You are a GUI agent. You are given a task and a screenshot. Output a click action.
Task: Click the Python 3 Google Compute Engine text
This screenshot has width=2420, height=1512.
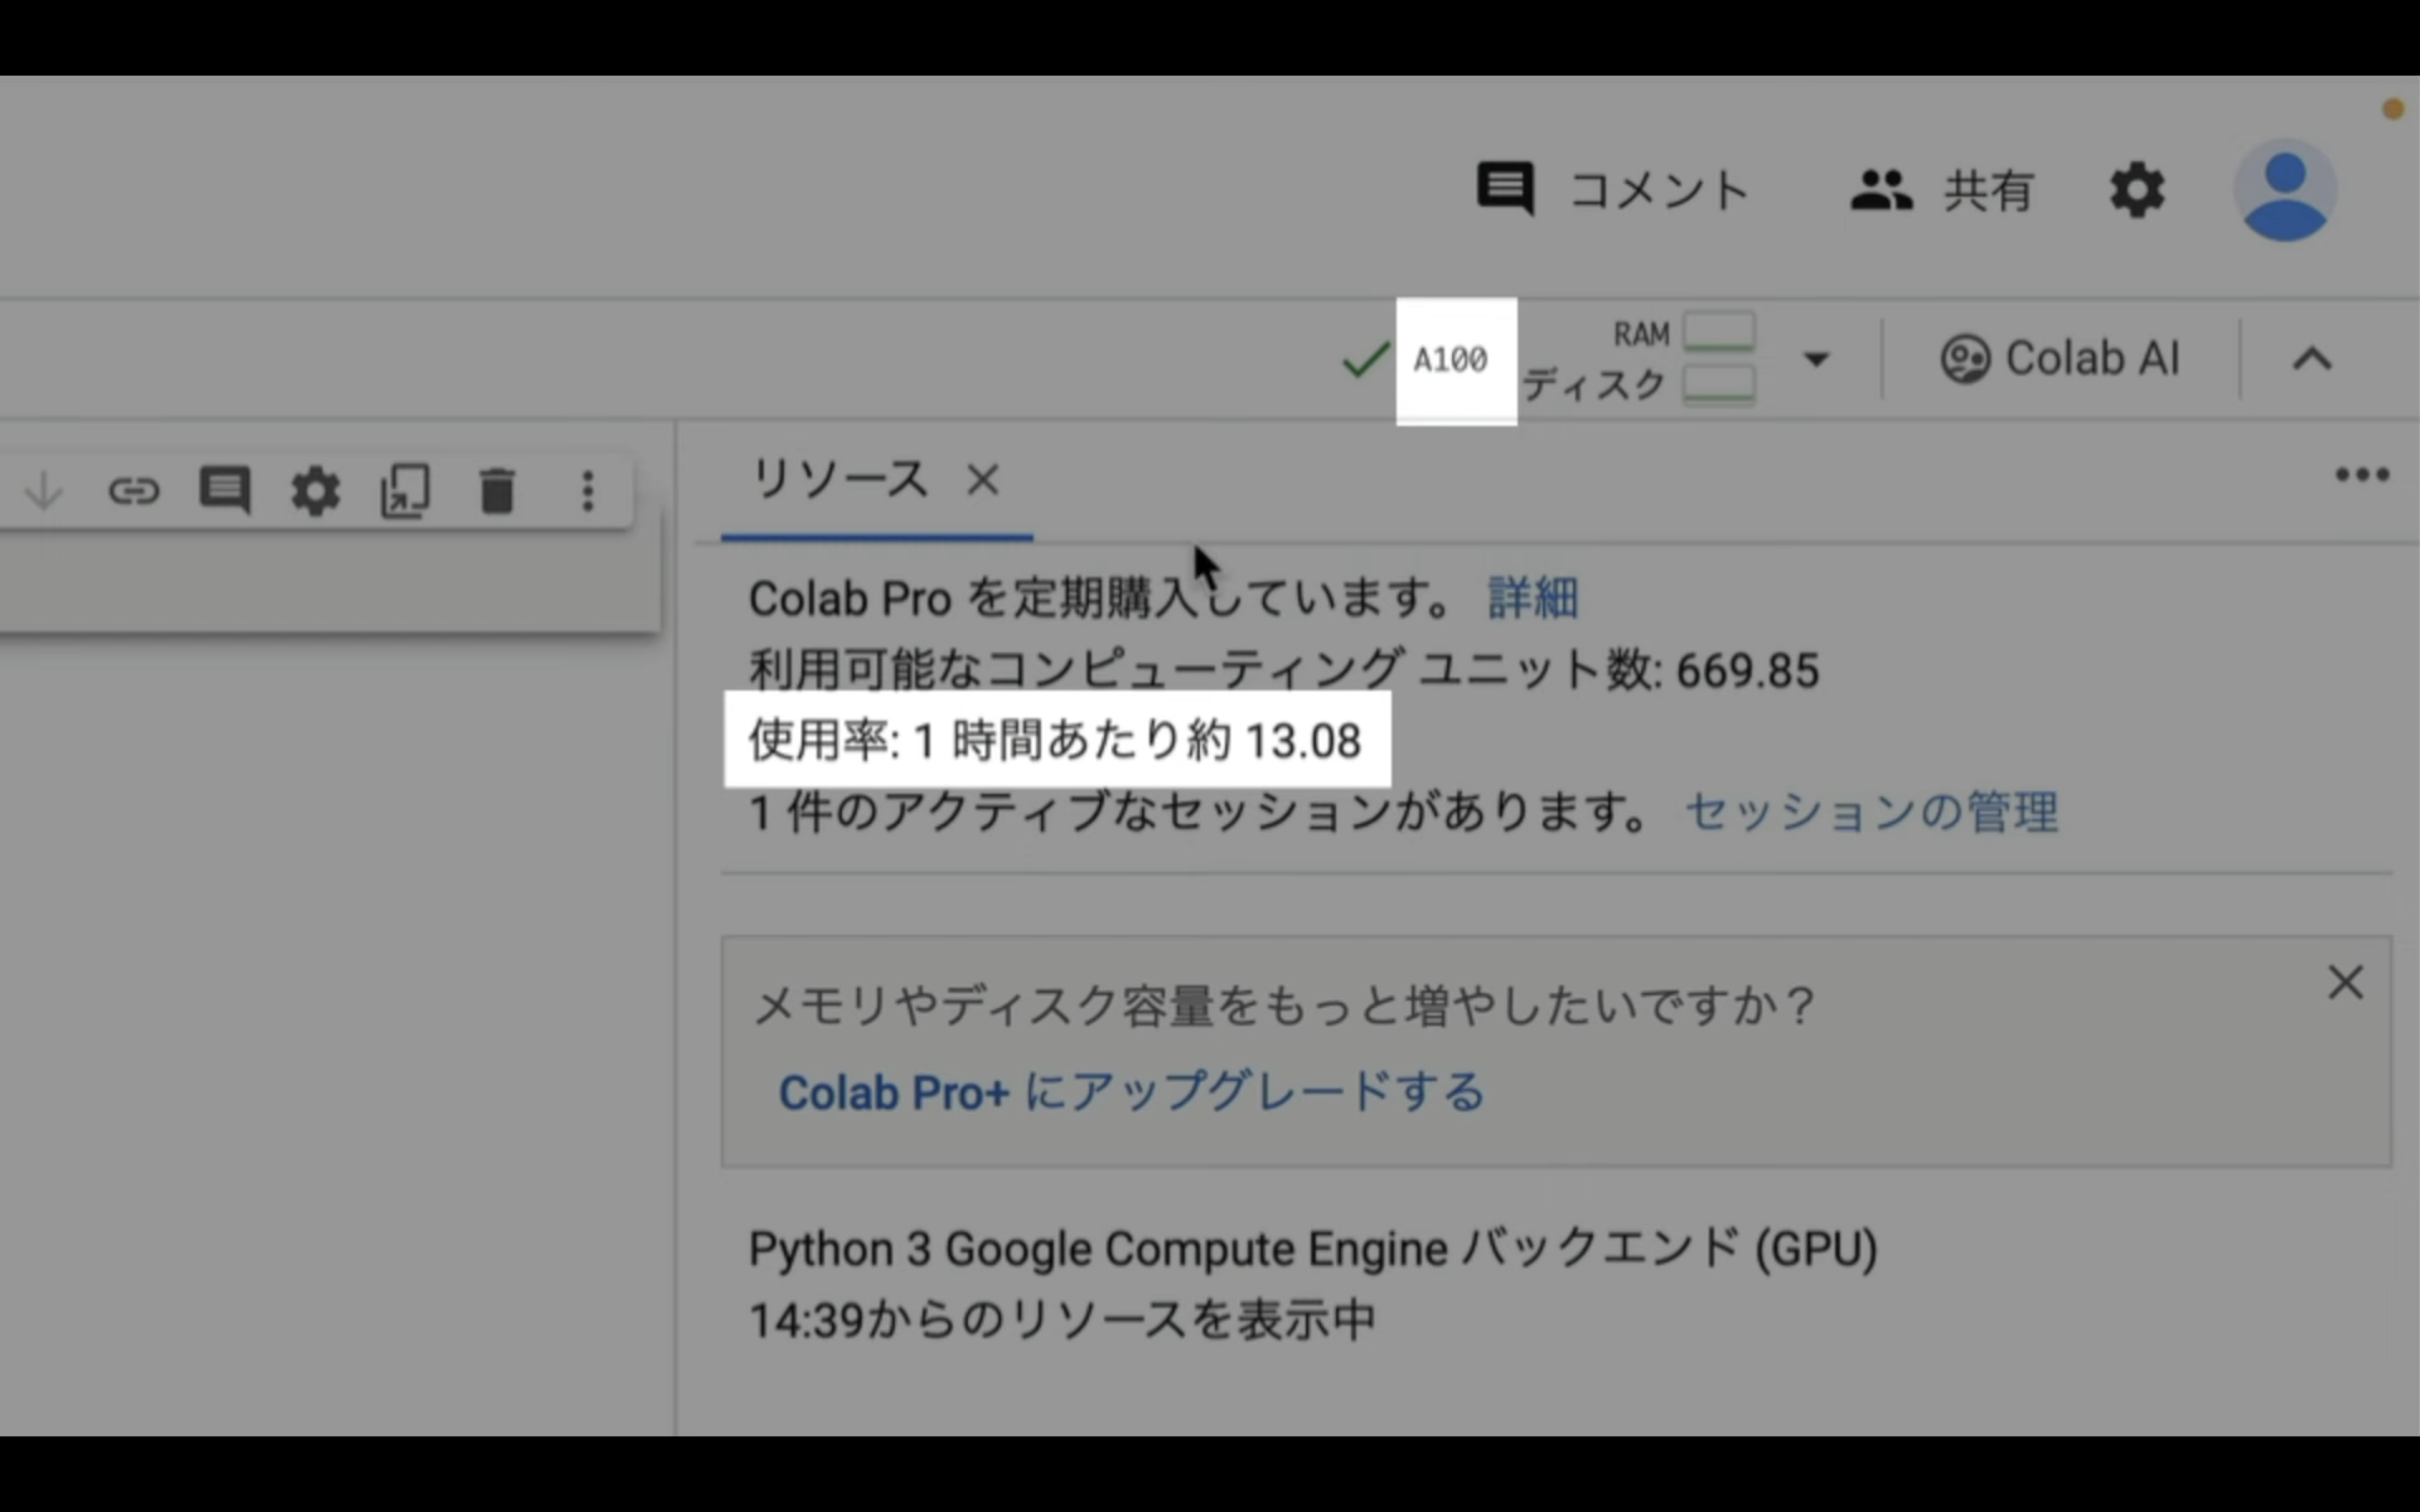pyautogui.click(x=1313, y=1249)
